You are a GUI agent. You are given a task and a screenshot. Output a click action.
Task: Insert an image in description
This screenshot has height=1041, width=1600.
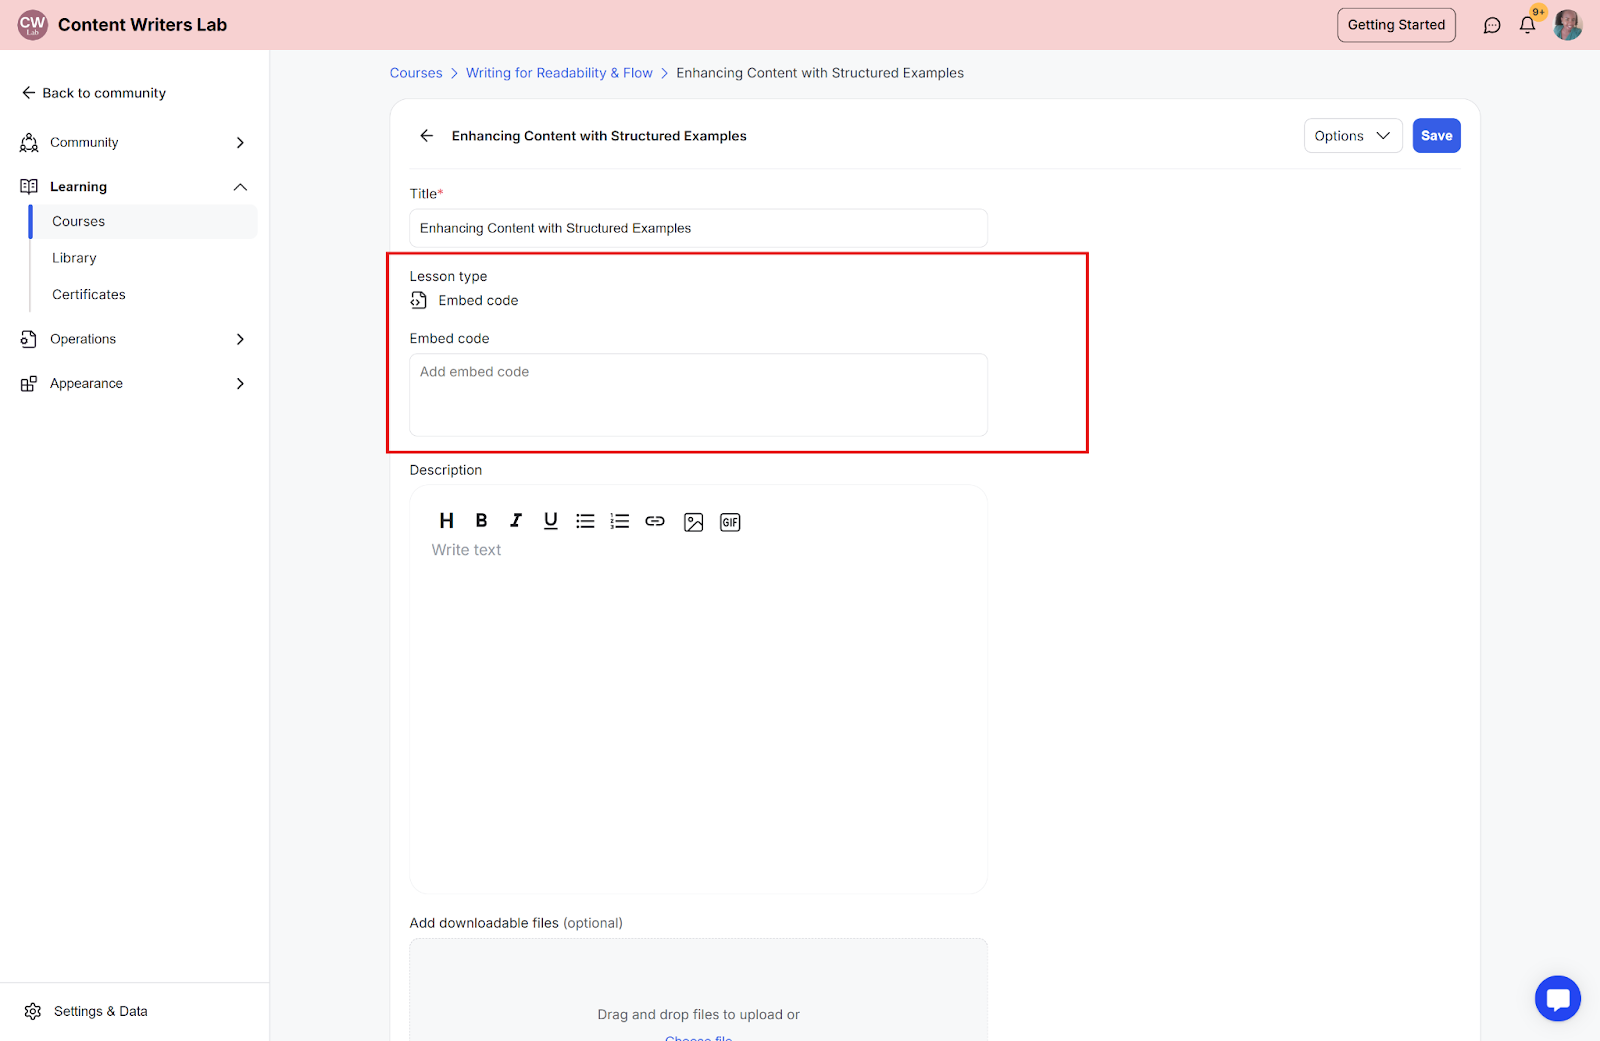tap(694, 522)
